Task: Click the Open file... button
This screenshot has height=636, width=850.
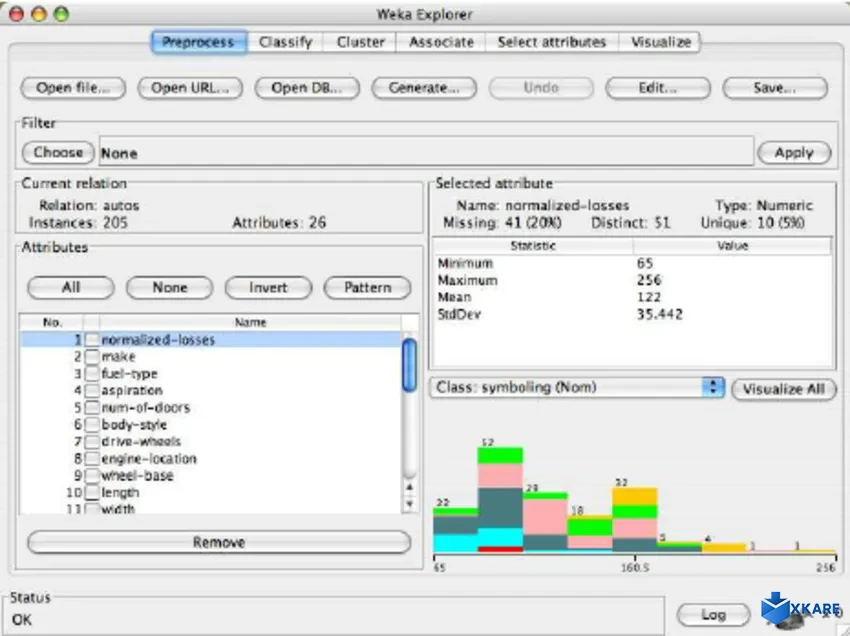Action: pyautogui.click(x=73, y=88)
